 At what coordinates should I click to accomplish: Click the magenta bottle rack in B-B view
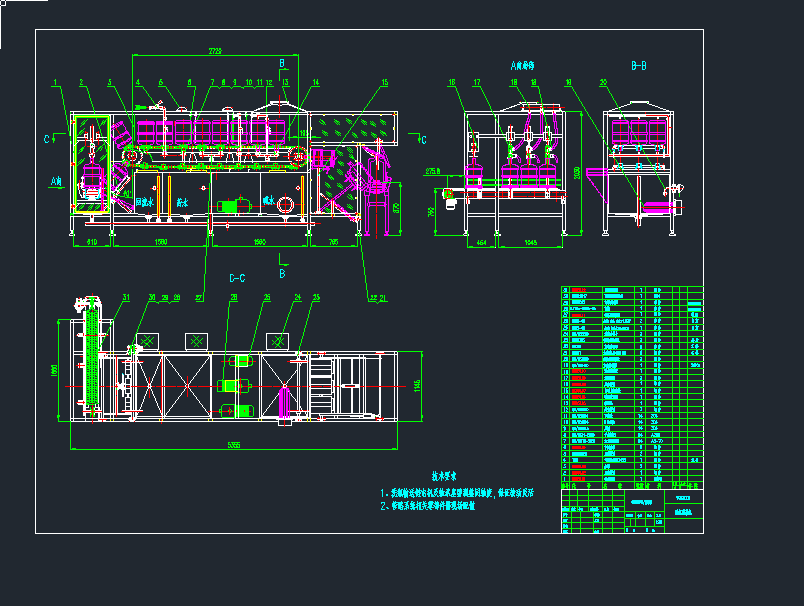click(639, 131)
